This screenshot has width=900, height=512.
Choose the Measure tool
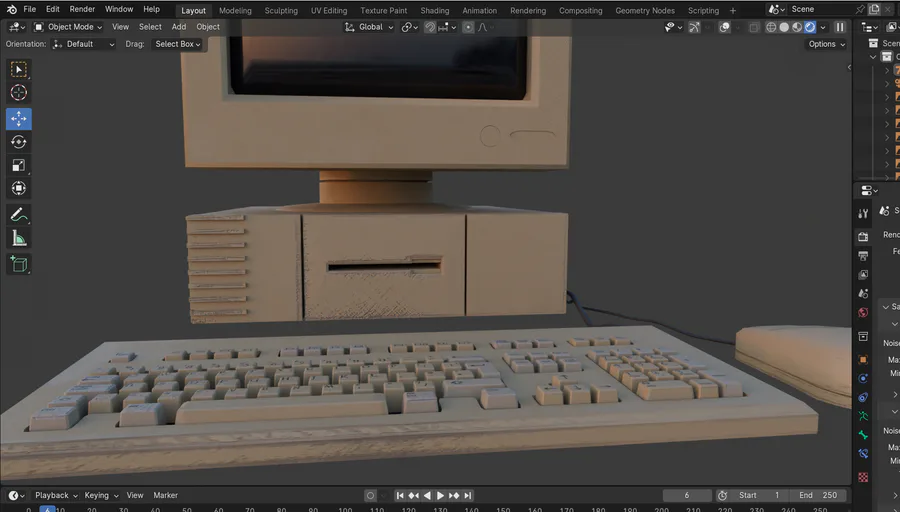point(19,238)
